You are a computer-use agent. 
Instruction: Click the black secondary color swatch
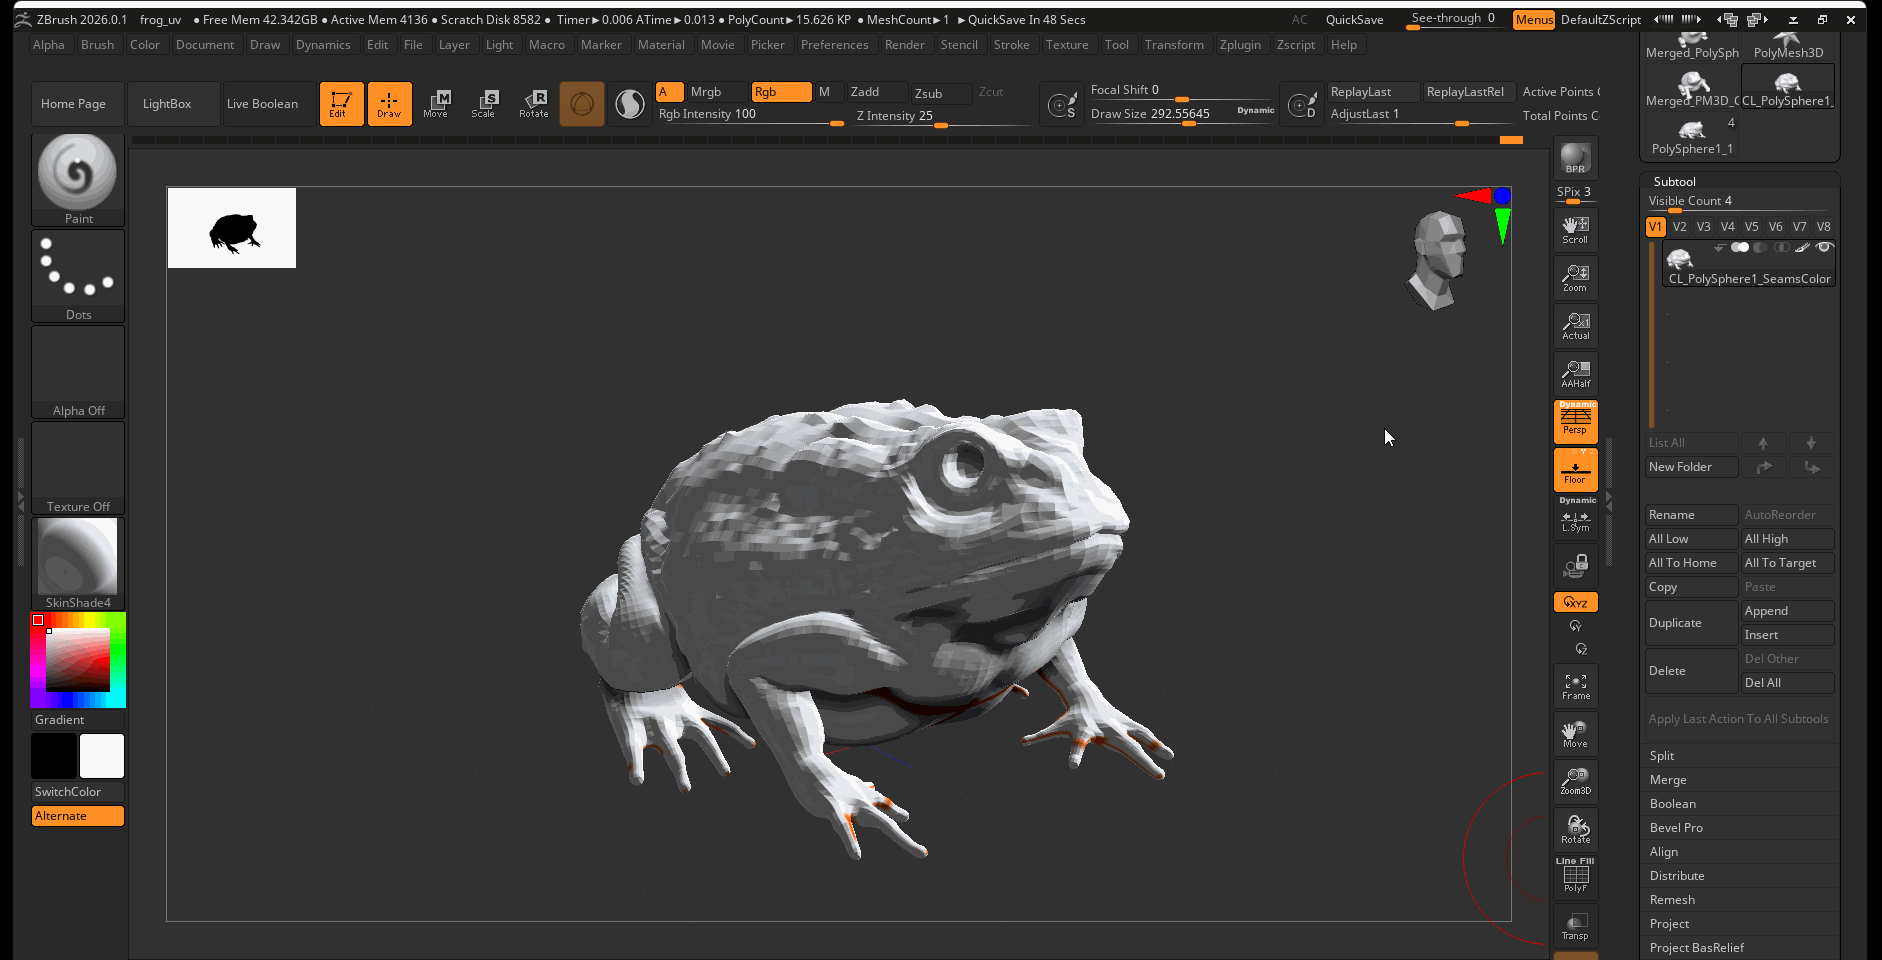tap(54, 756)
